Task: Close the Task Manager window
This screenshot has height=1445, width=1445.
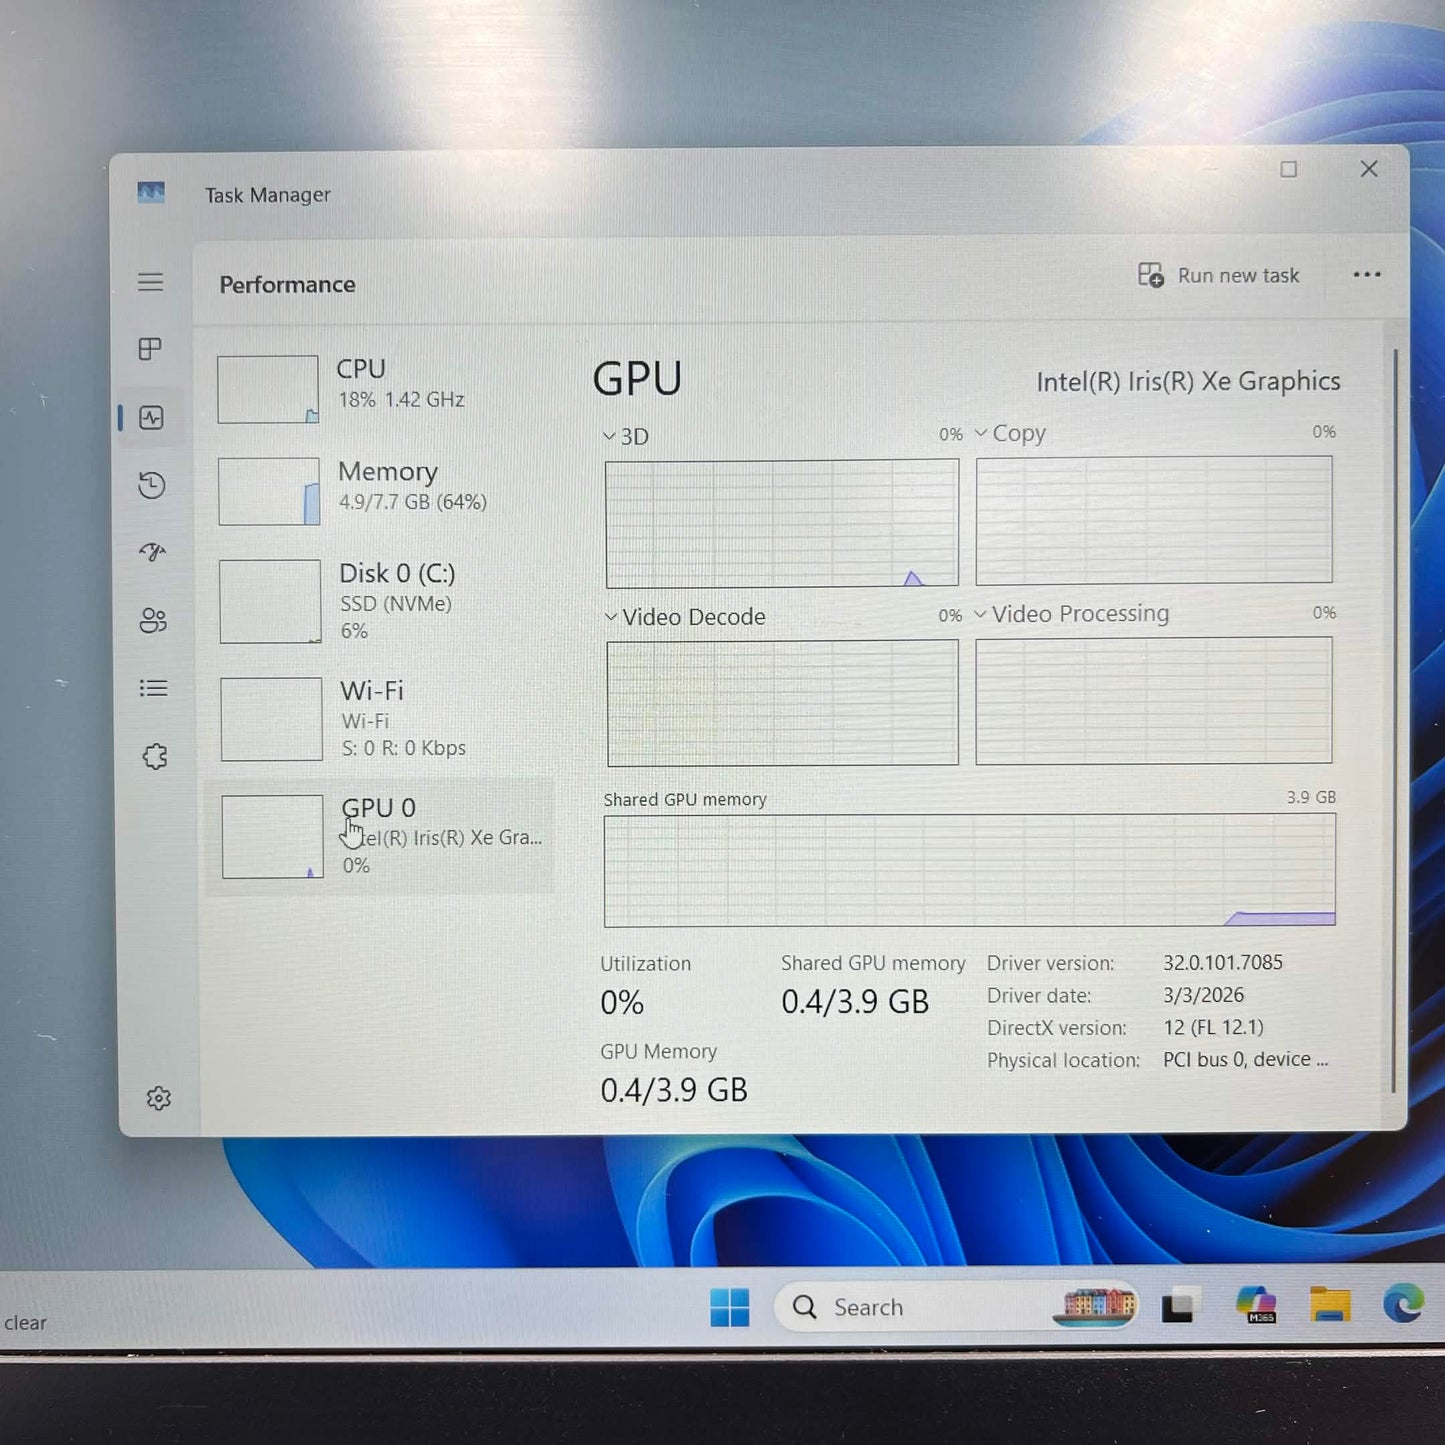Action: pyautogui.click(x=1369, y=169)
